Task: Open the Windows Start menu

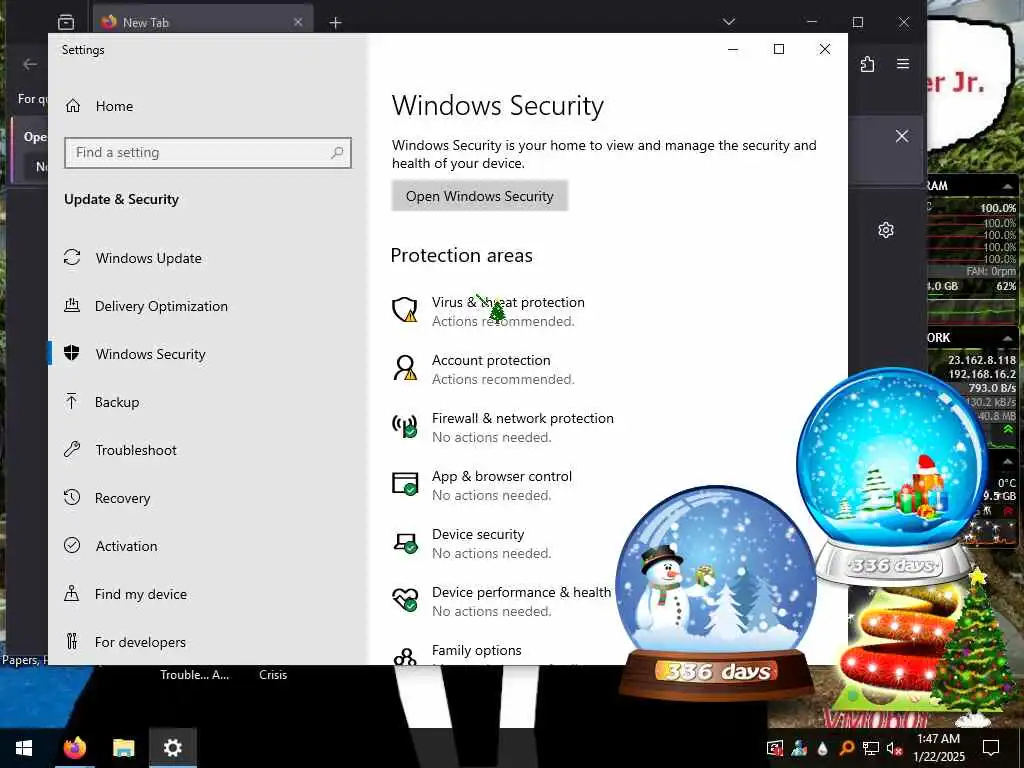Action: pos(24,748)
